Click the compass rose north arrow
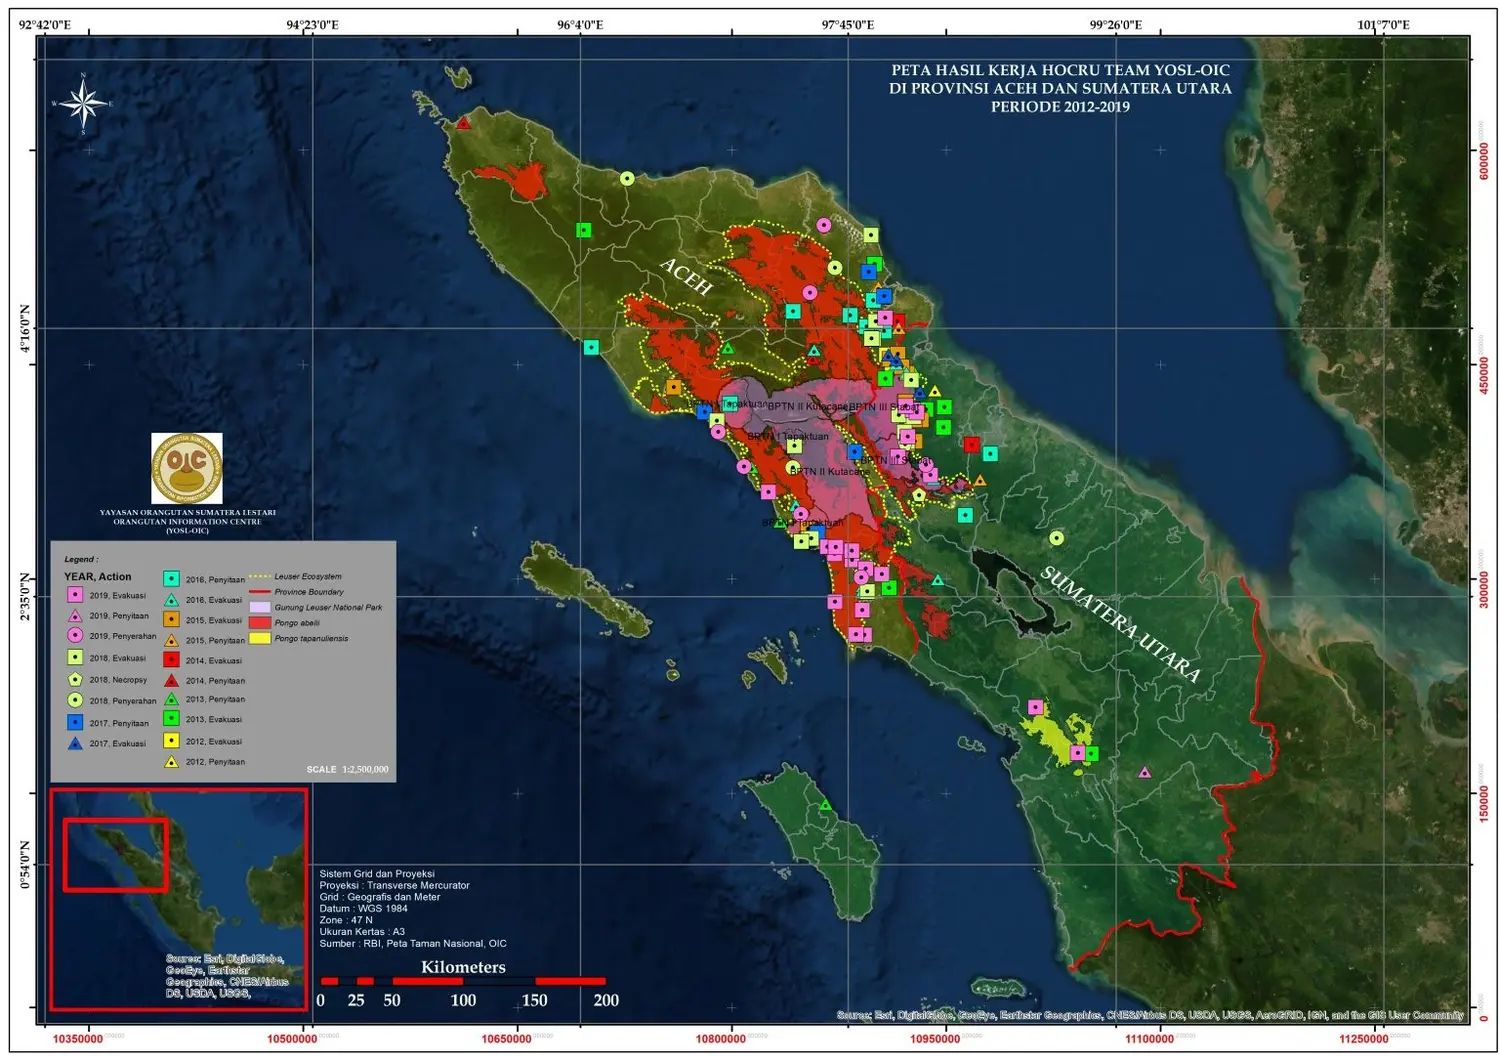Screen dimensions: 1500x1061 click(x=83, y=103)
